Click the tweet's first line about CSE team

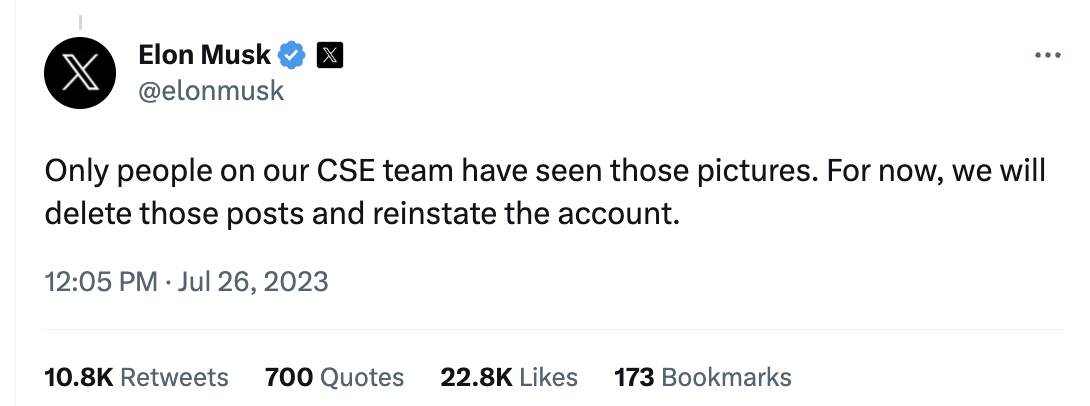545,172
